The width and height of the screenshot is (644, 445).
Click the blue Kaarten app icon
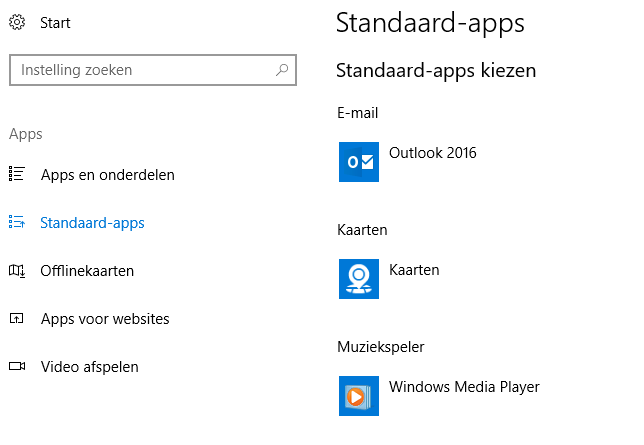point(359,278)
